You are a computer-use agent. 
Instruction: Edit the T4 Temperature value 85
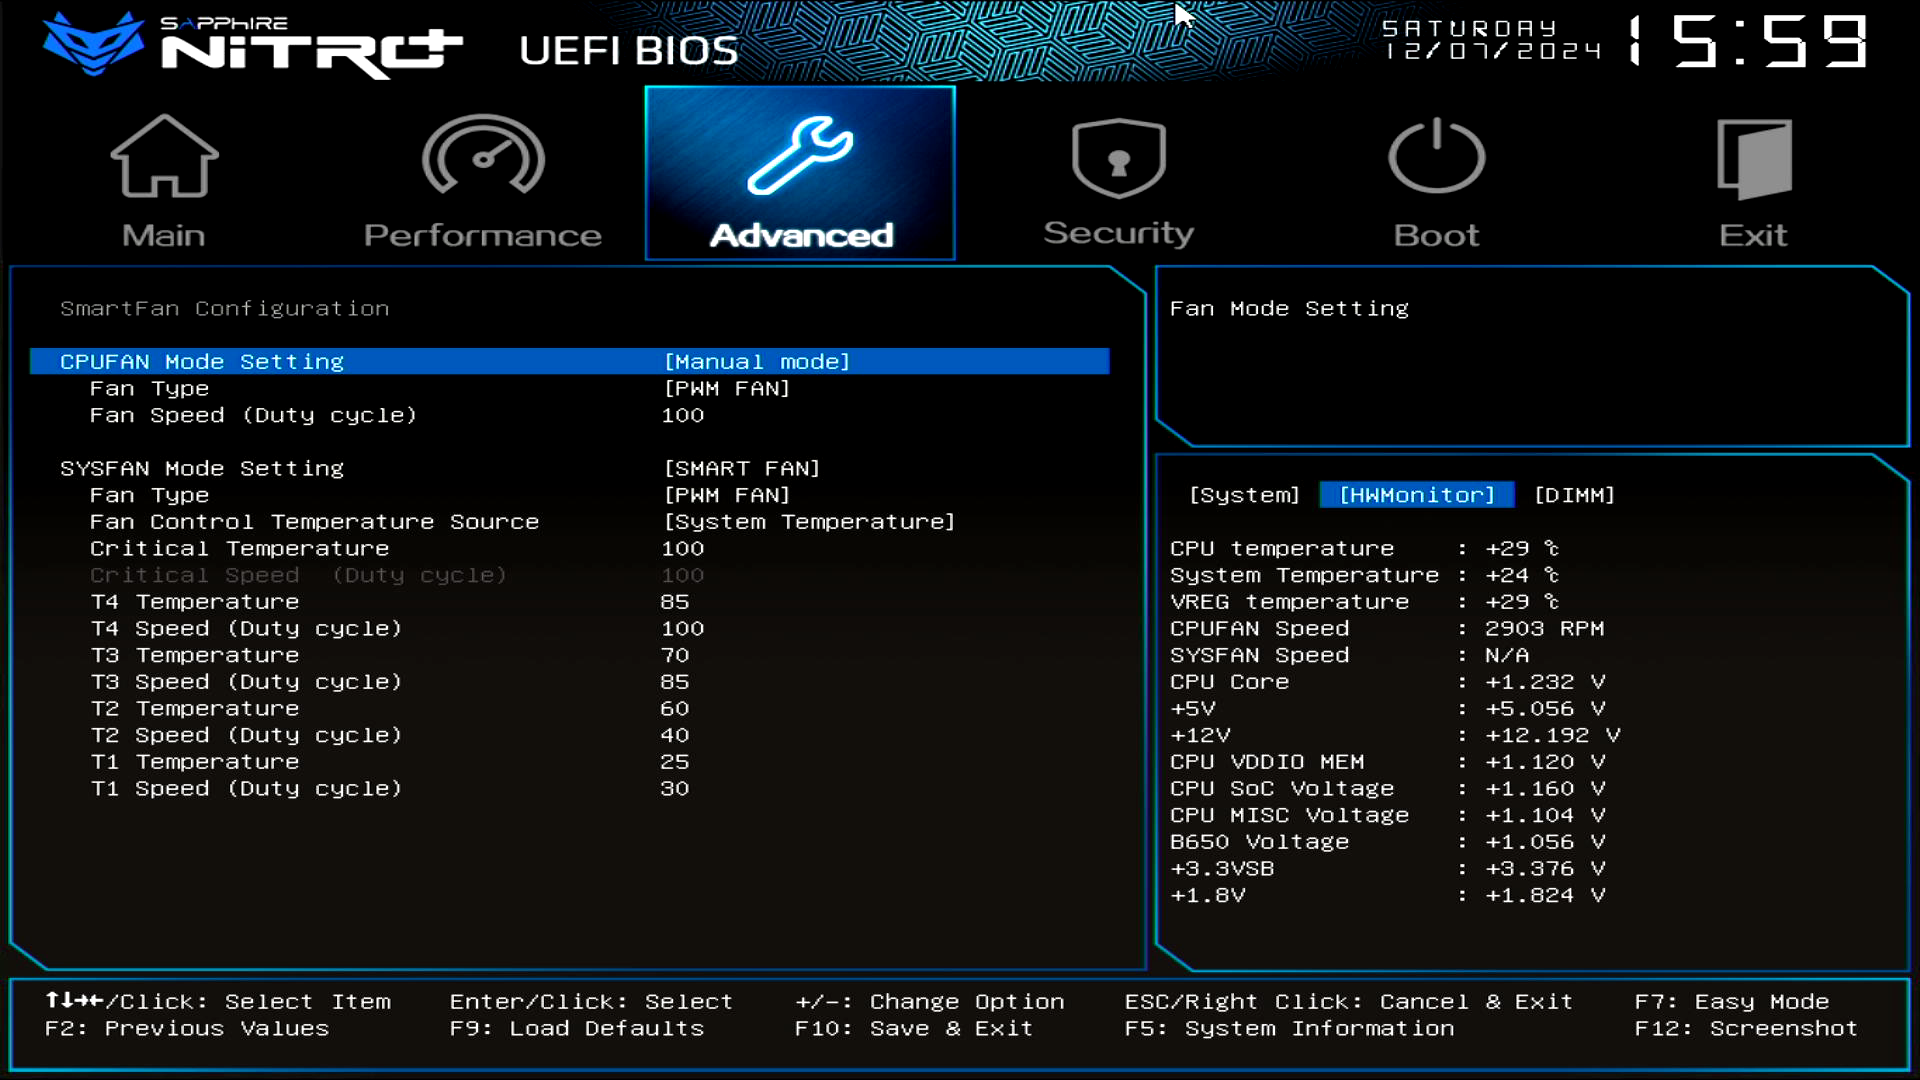[x=675, y=602]
